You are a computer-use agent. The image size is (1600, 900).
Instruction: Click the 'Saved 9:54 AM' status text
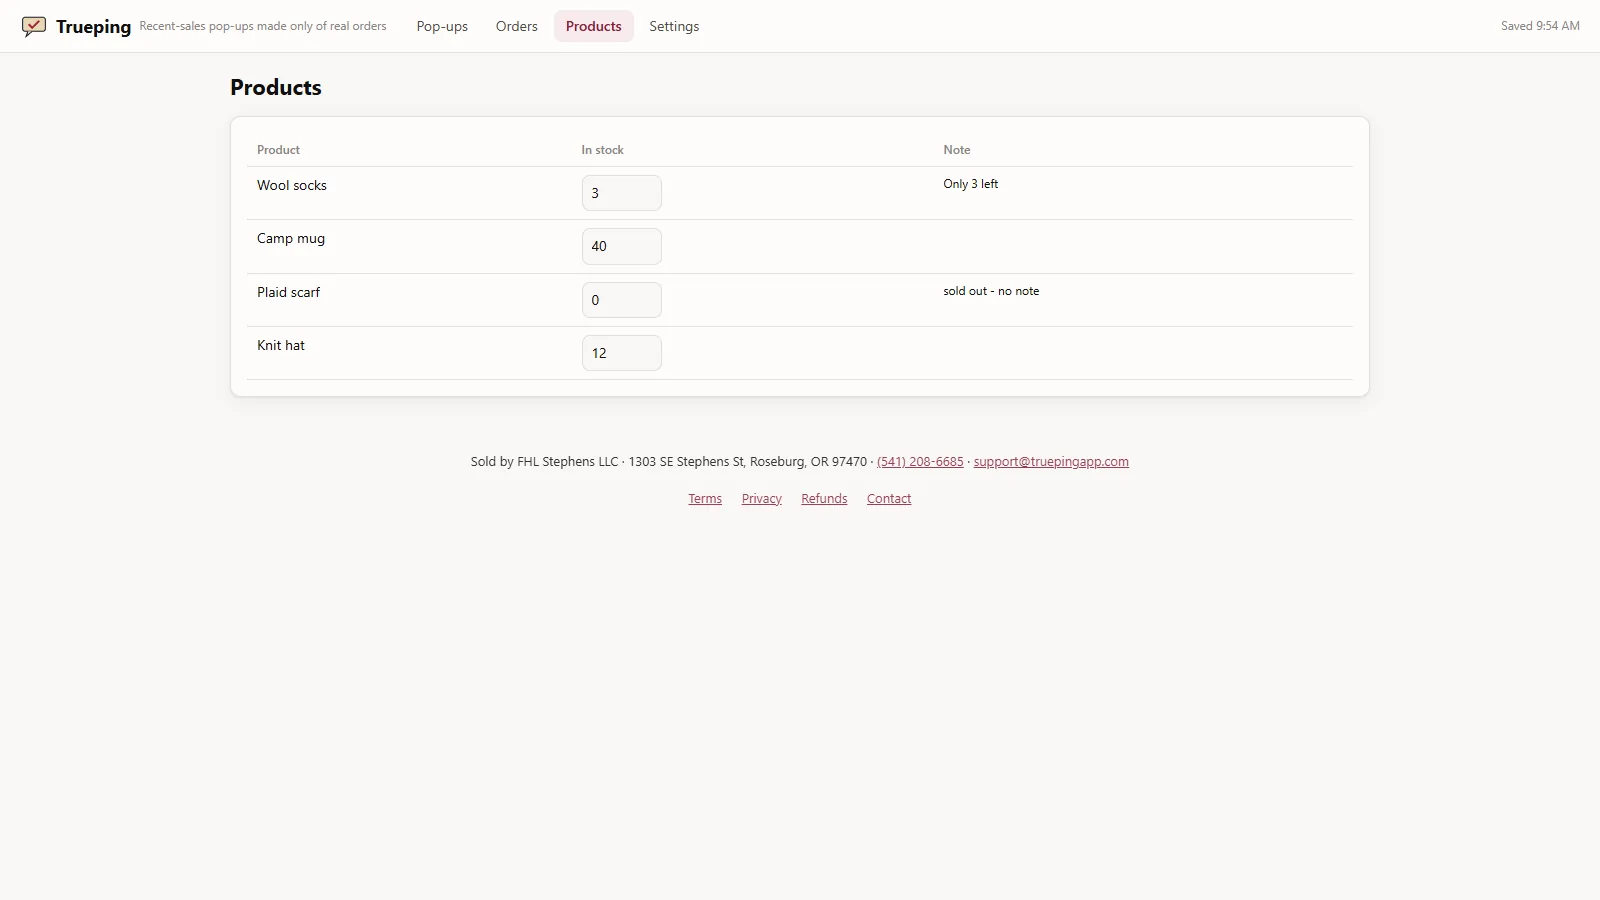pyautogui.click(x=1540, y=26)
